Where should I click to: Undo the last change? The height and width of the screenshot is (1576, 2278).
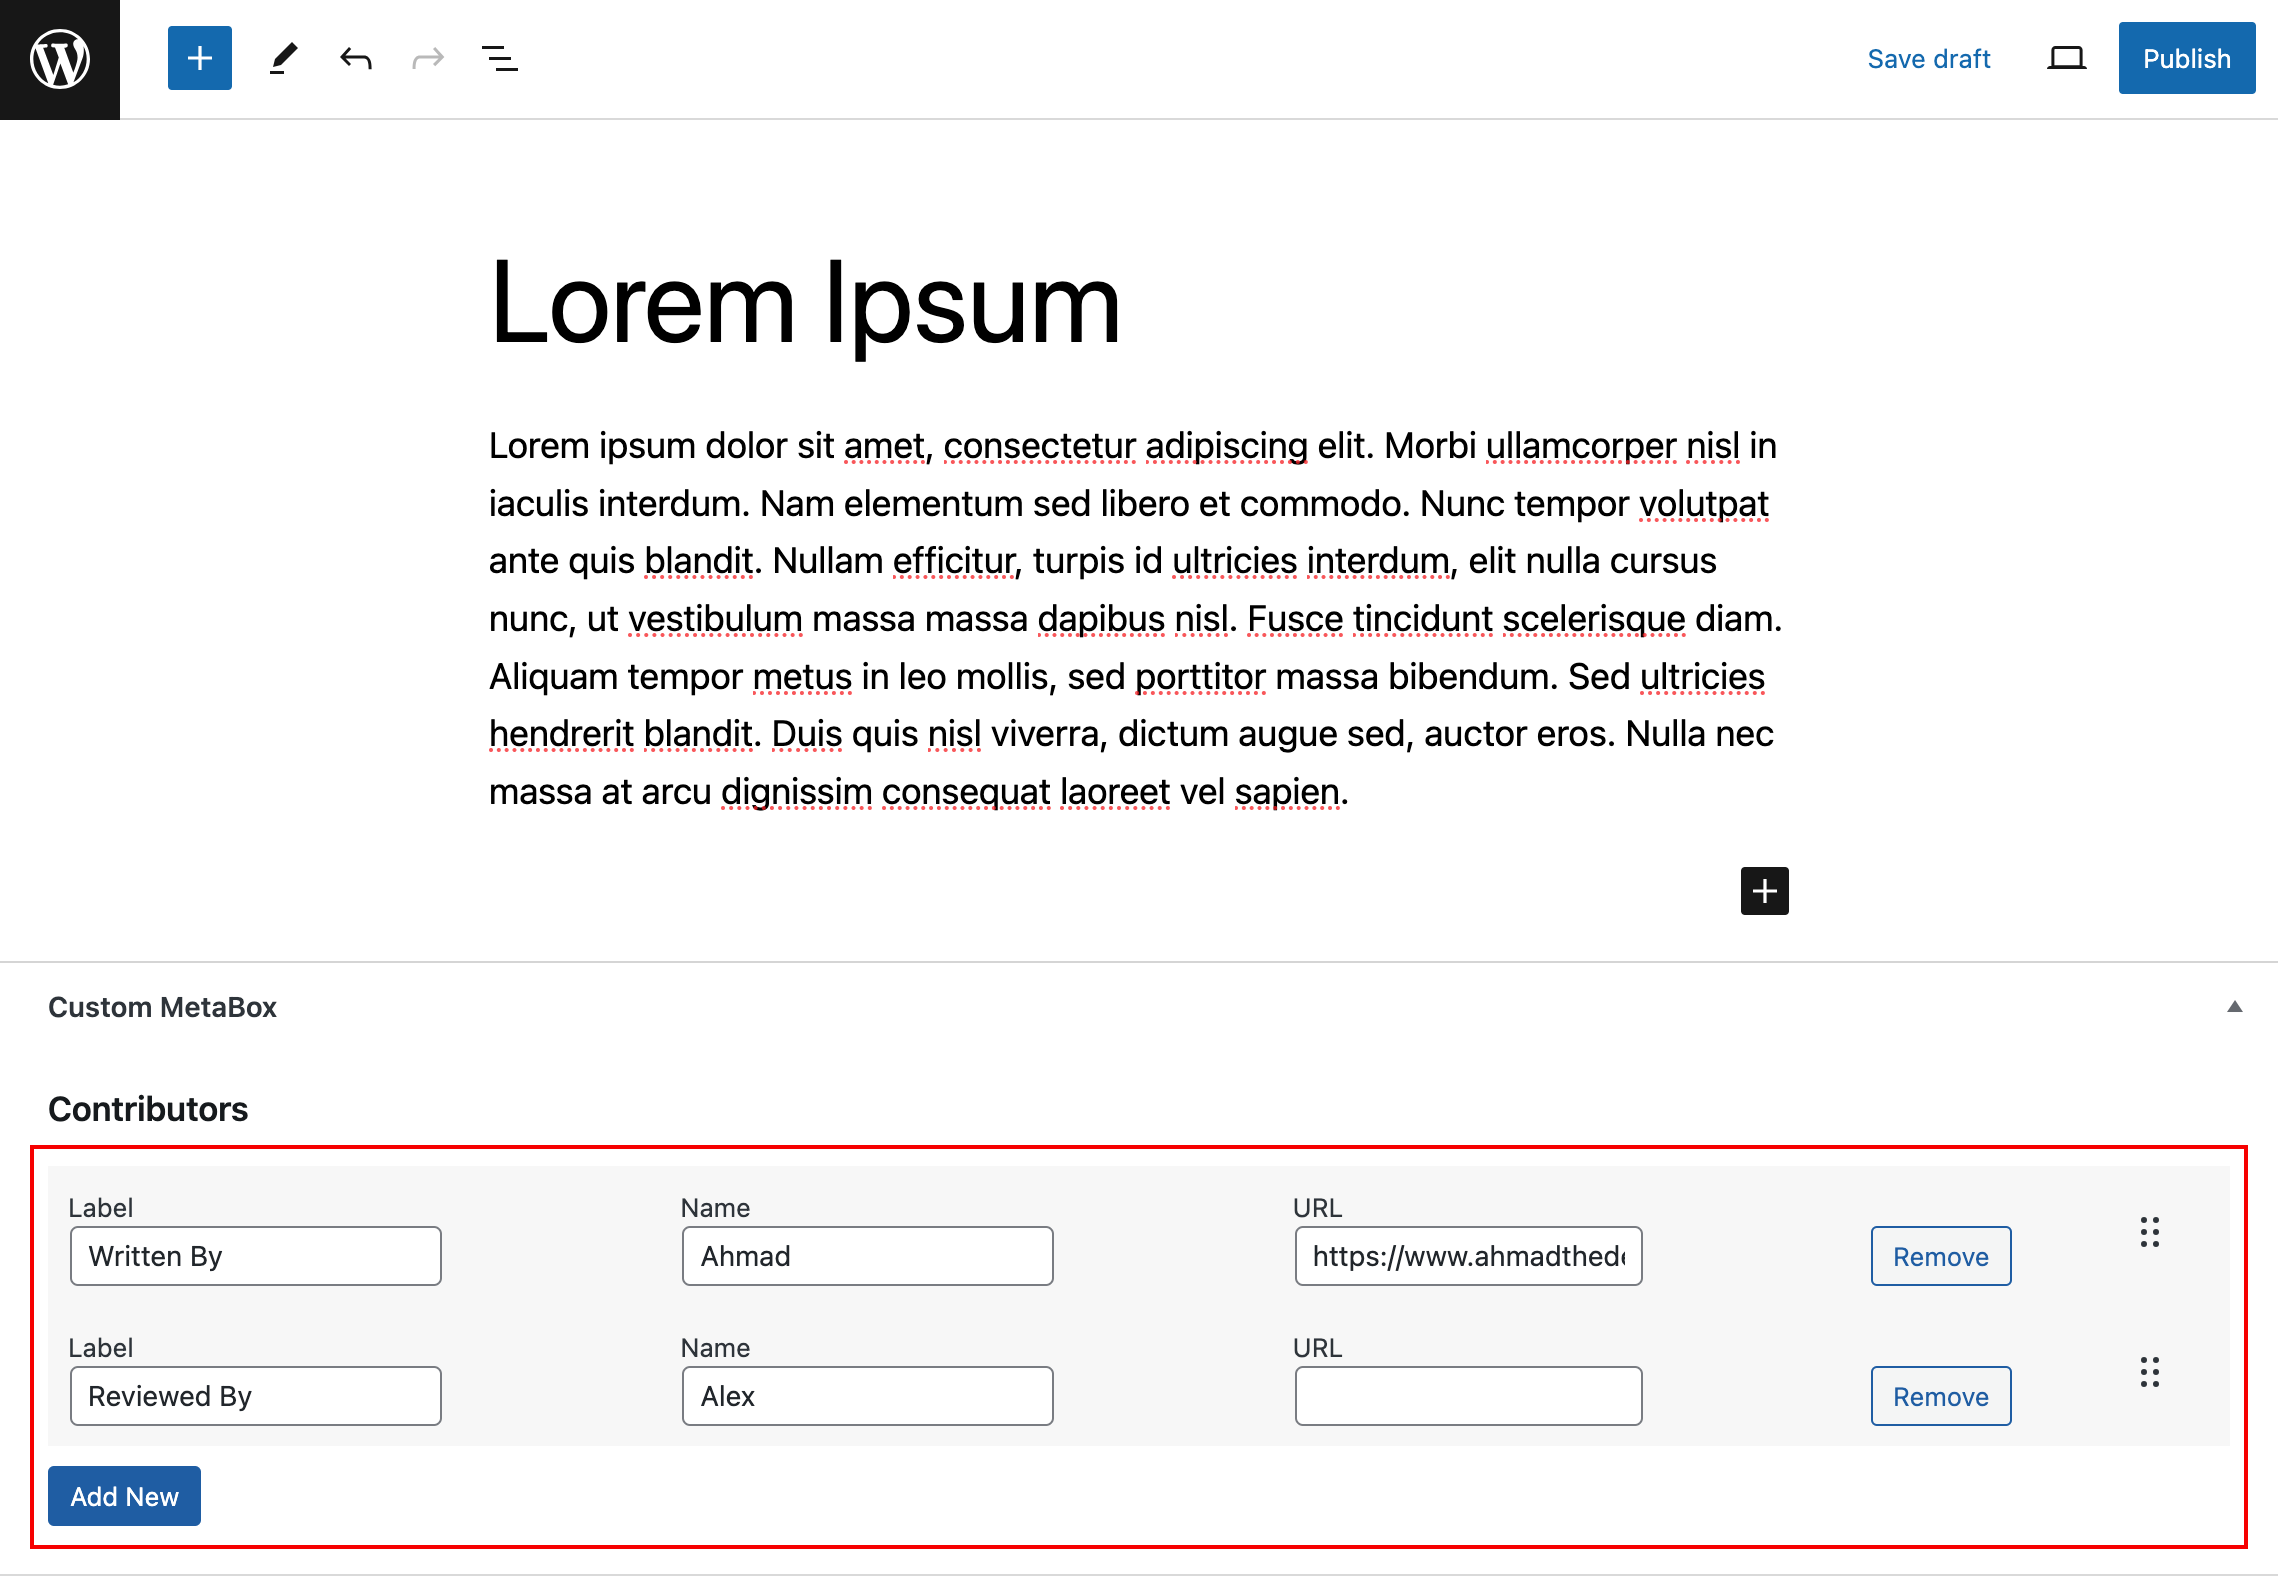tap(355, 58)
